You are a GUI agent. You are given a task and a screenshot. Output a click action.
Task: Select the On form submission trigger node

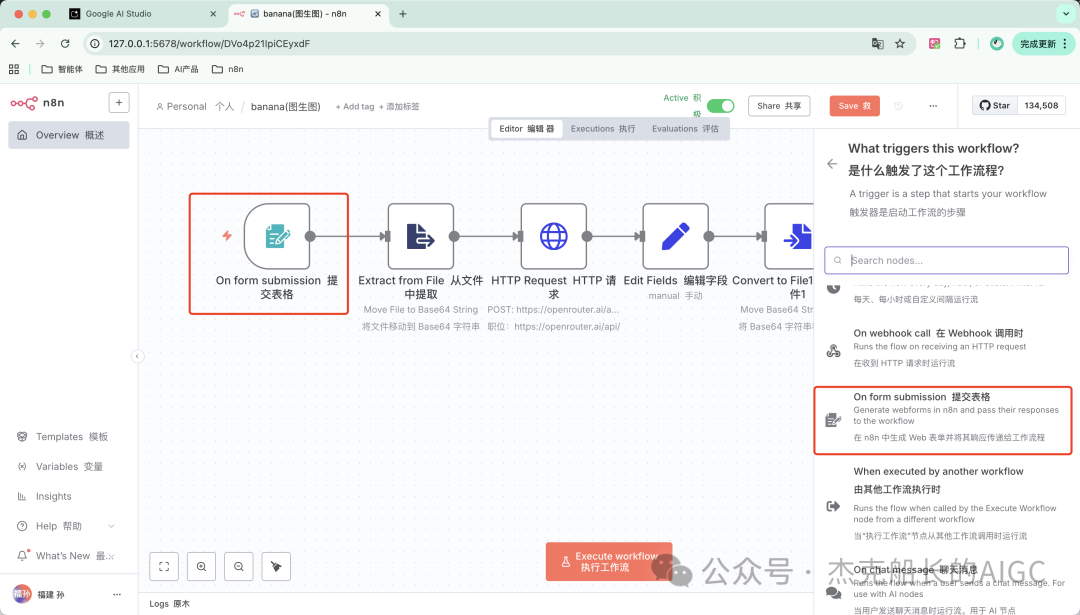[x=277, y=236]
